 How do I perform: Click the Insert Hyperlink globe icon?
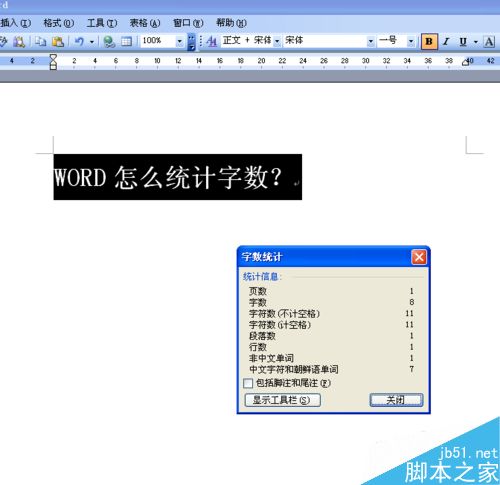coord(109,42)
